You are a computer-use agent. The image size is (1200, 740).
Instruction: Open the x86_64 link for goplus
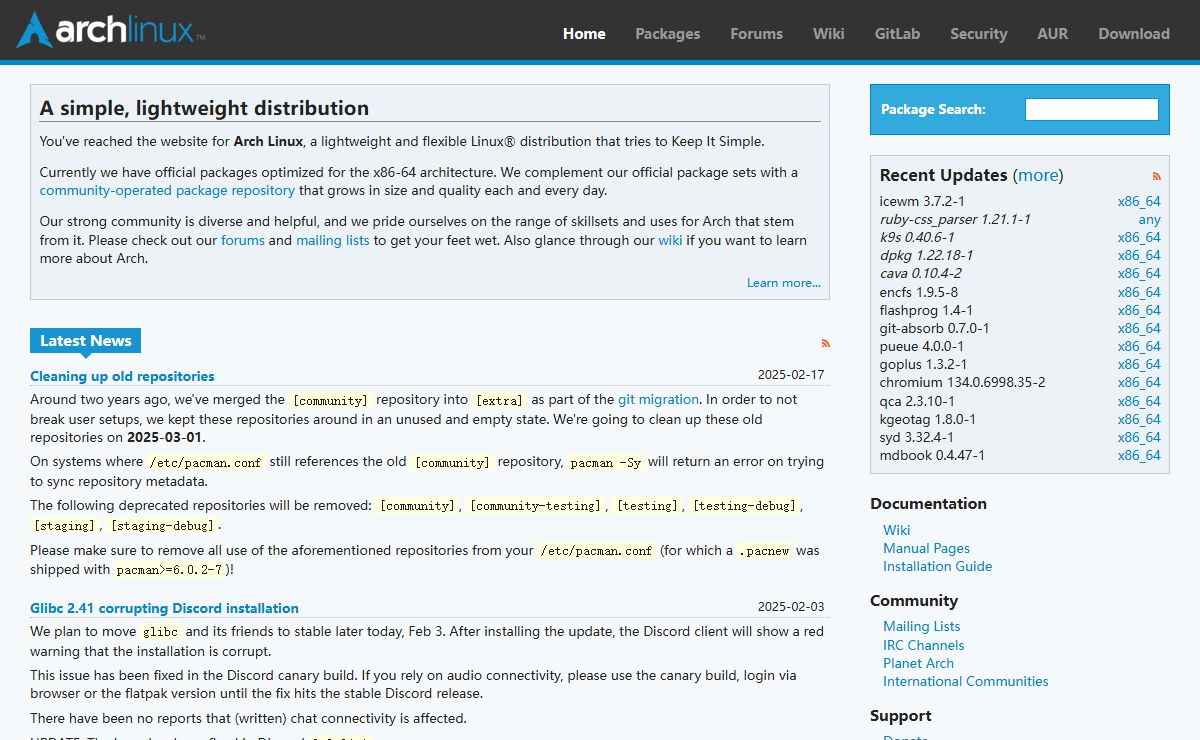coord(1139,364)
